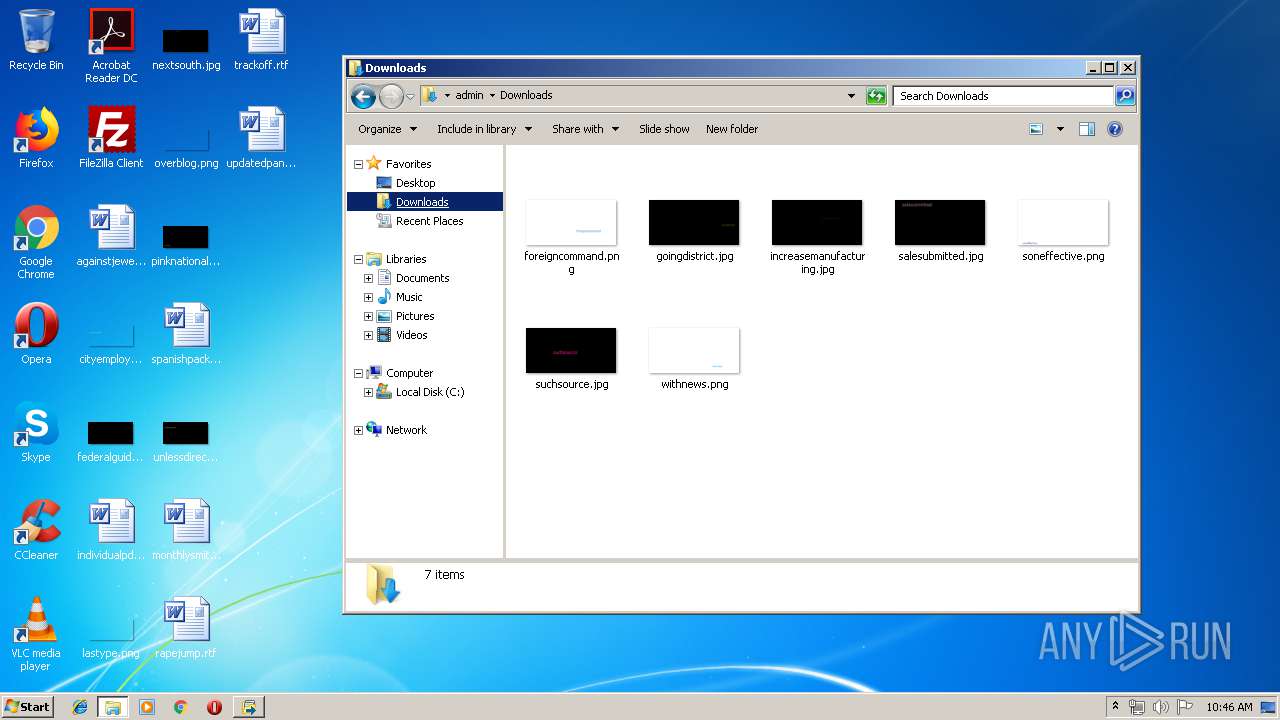Click the Search Downloads field
The width and height of the screenshot is (1280, 720).
coord(1003,96)
